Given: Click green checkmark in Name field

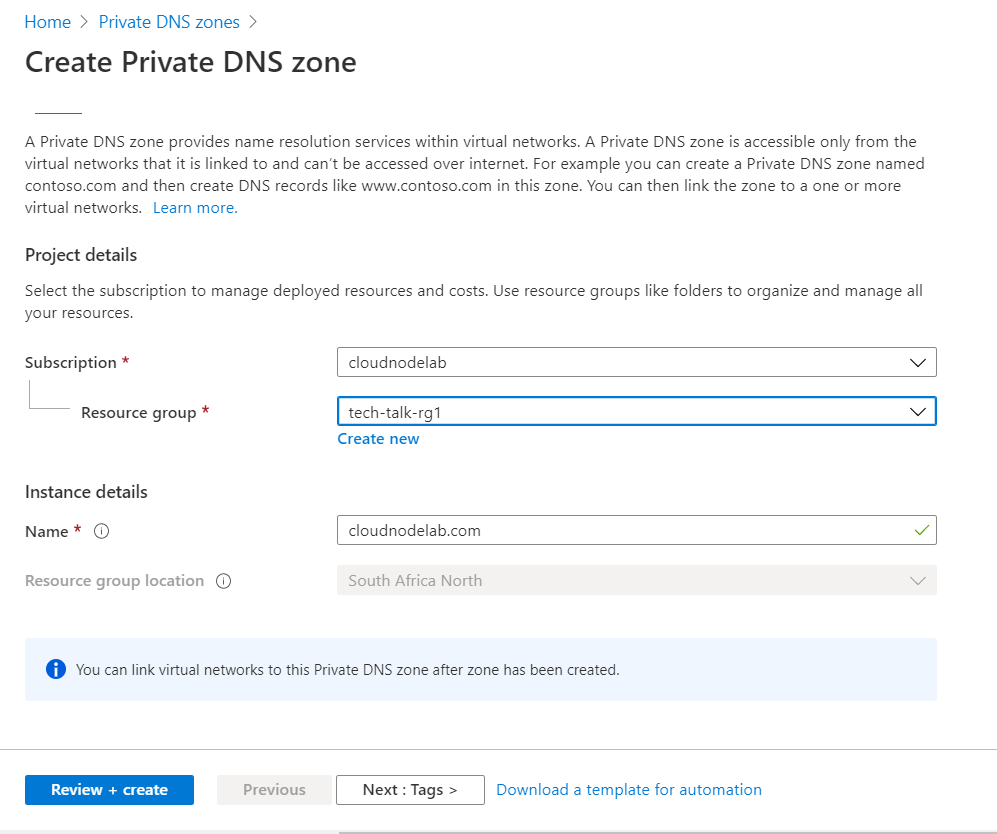Looking at the screenshot, I should (921, 530).
